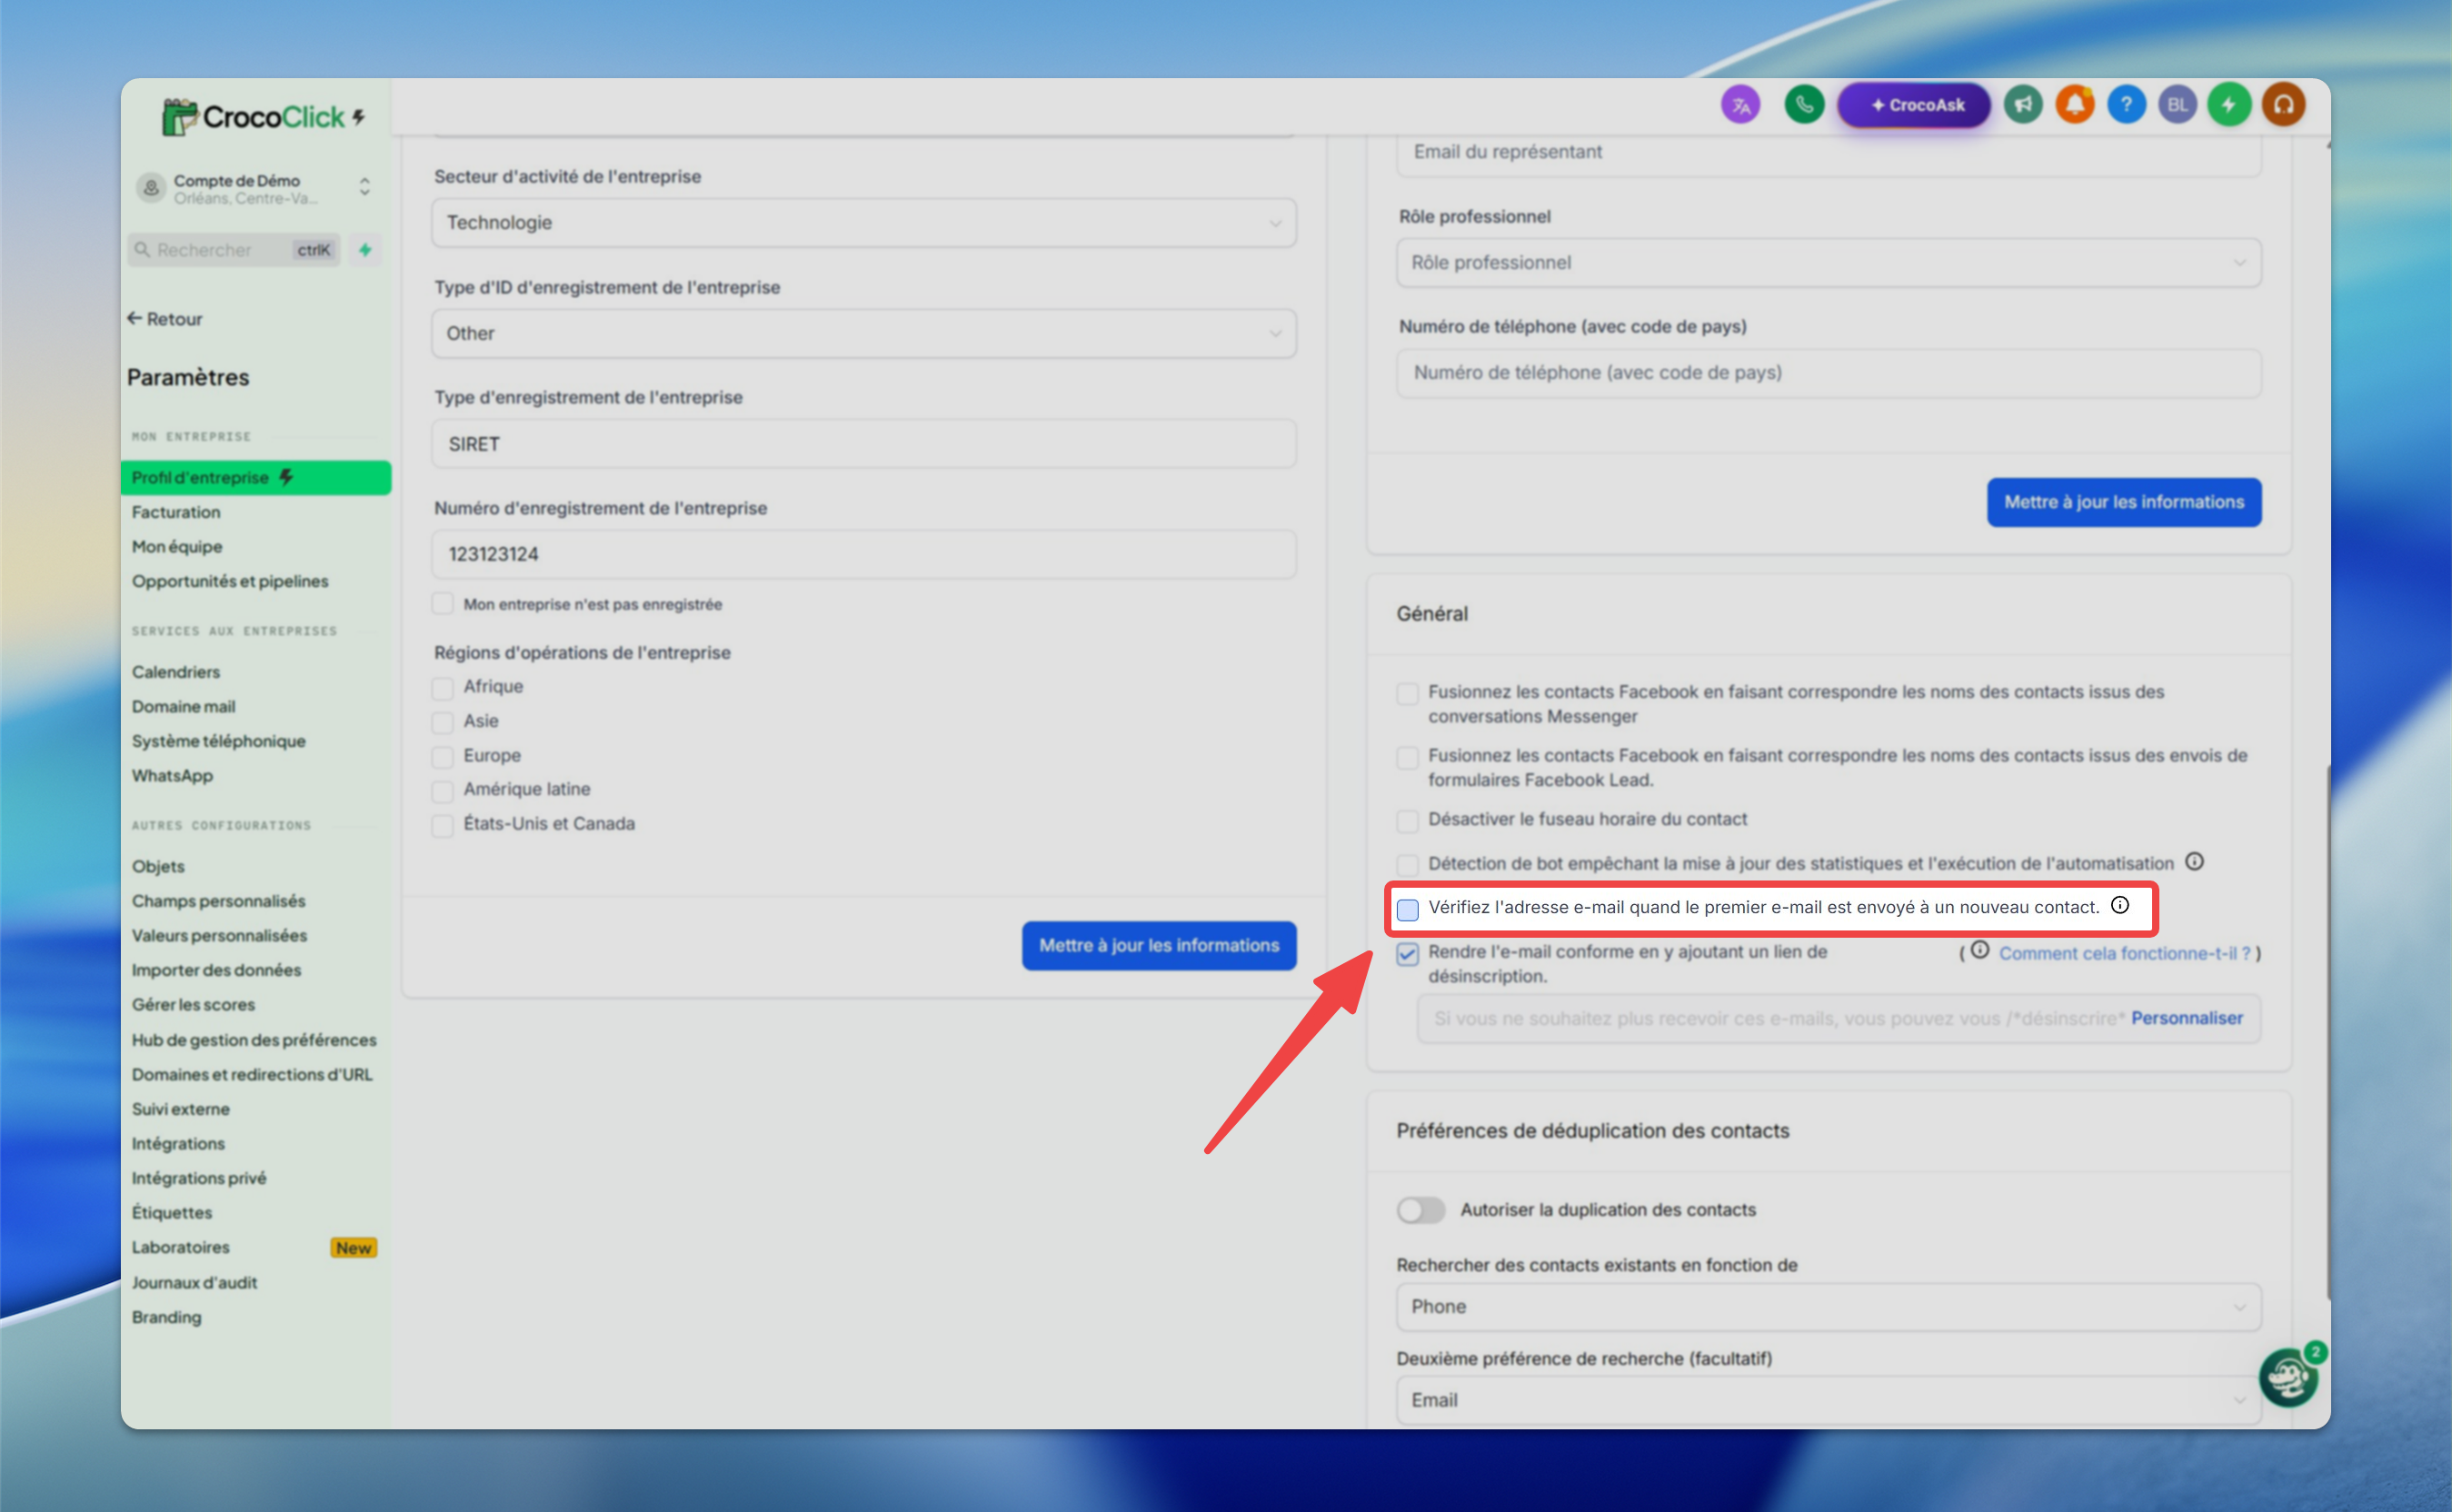Open Facturation settings
2452x1512 pixels.
click(x=176, y=512)
